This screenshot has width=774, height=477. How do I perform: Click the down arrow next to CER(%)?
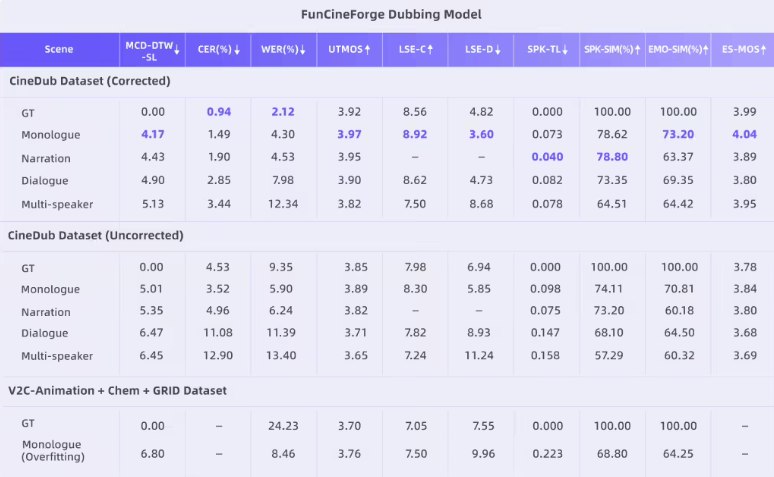pyautogui.click(x=236, y=49)
